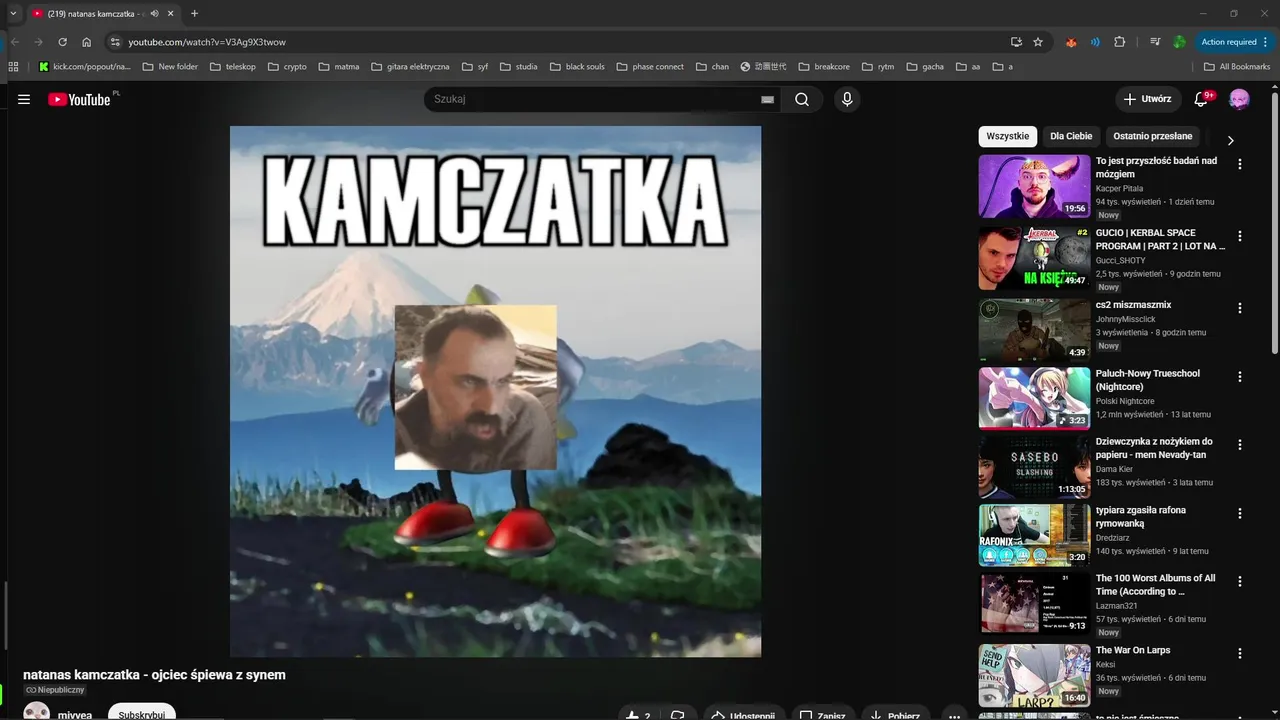Show more filter chips with right chevron

1230,140
